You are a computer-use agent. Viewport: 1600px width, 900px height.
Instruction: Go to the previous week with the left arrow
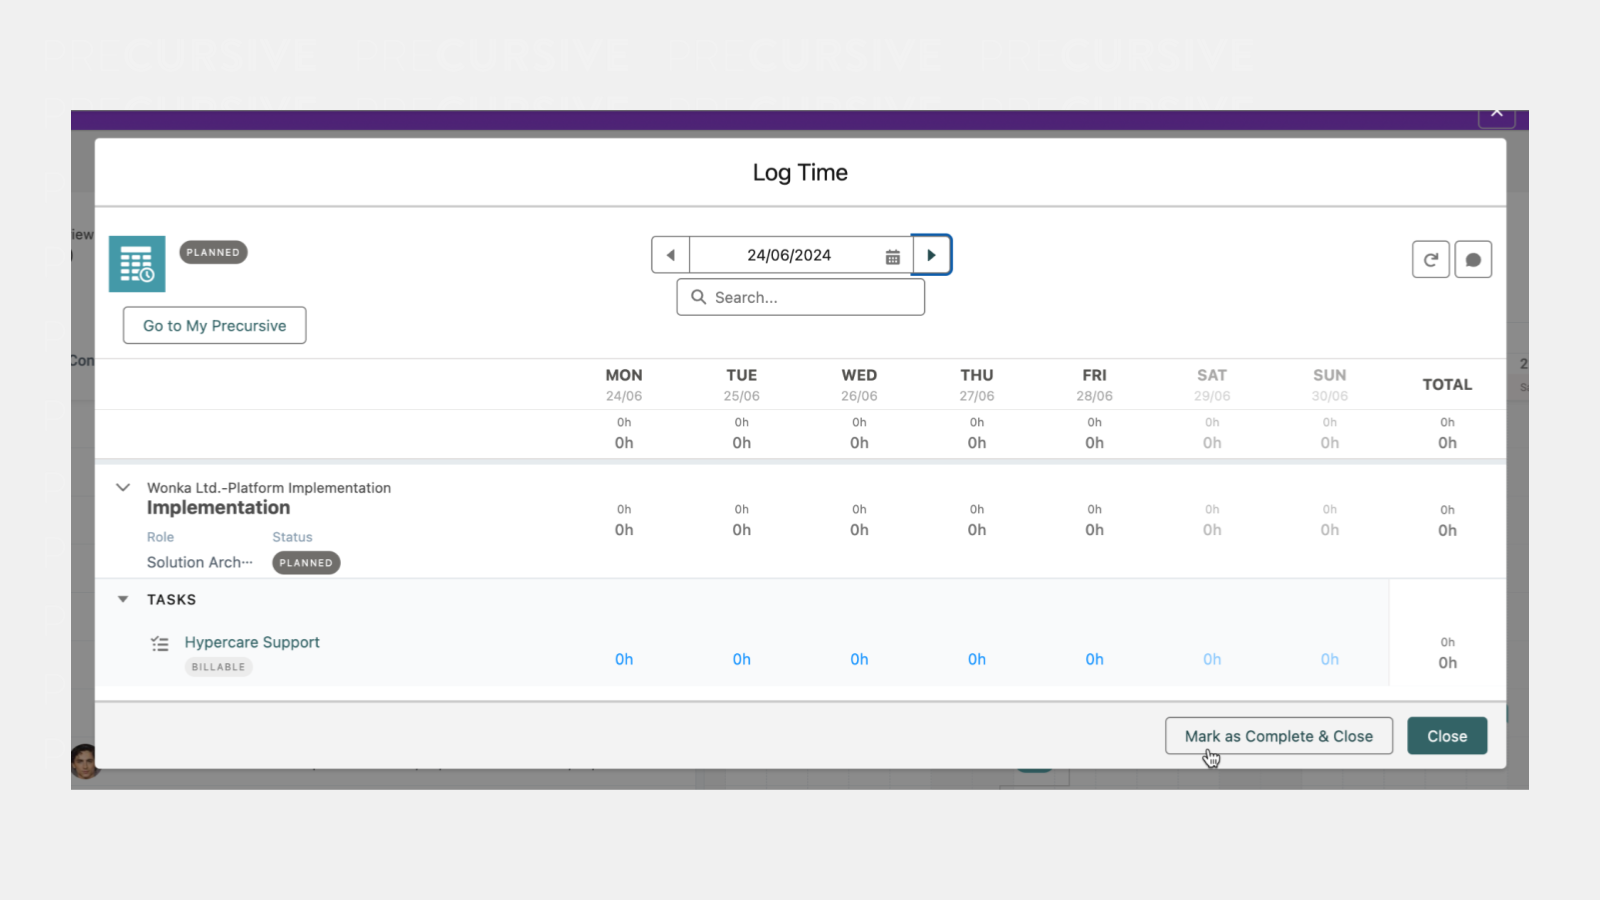[669, 254]
